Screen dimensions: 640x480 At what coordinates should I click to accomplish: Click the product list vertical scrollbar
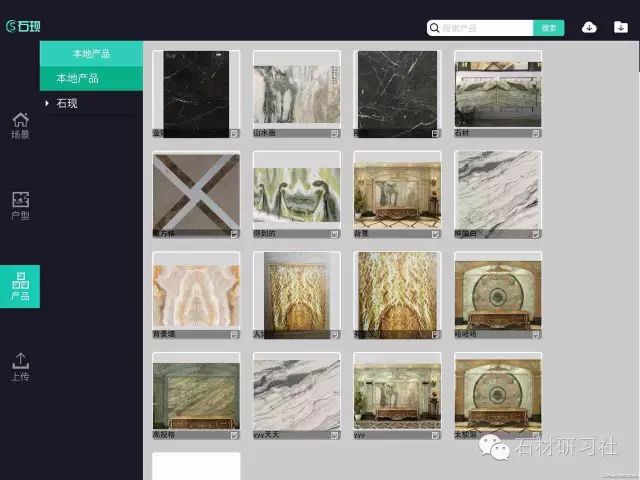(x=638, y=56)
